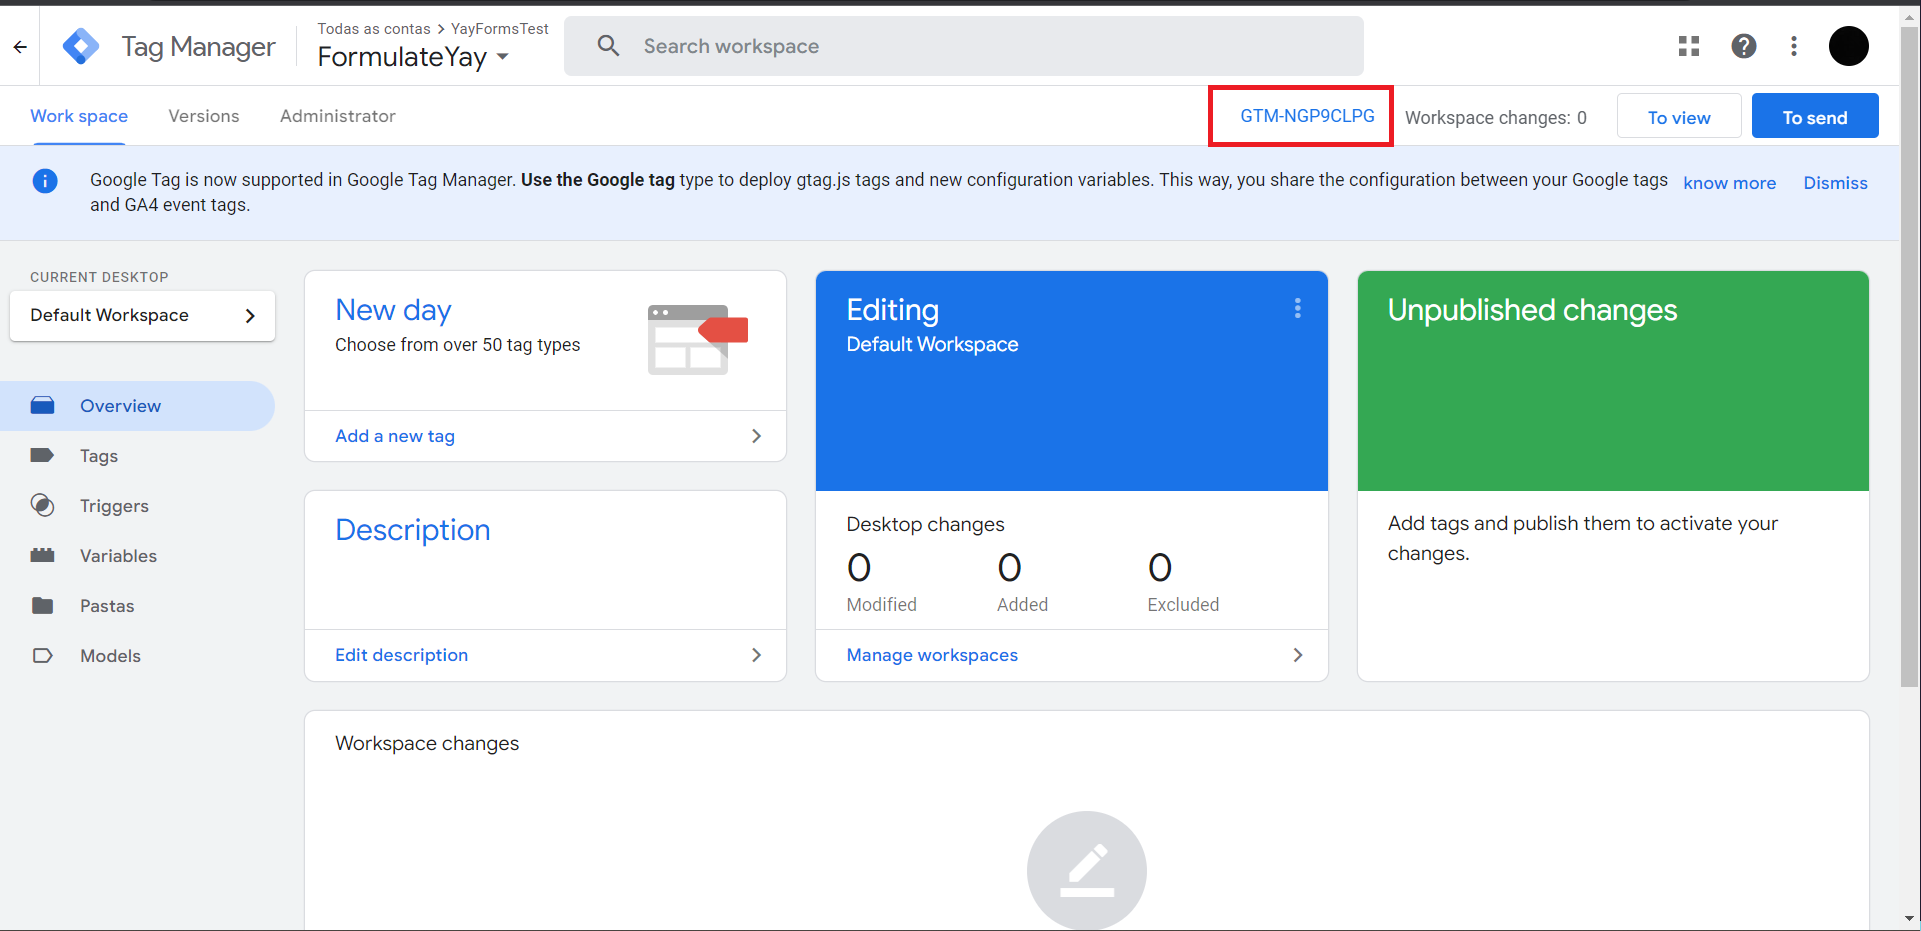1921x931 pixels.
Task: Open the Google apps grid
Action: tap(1688, 46)
